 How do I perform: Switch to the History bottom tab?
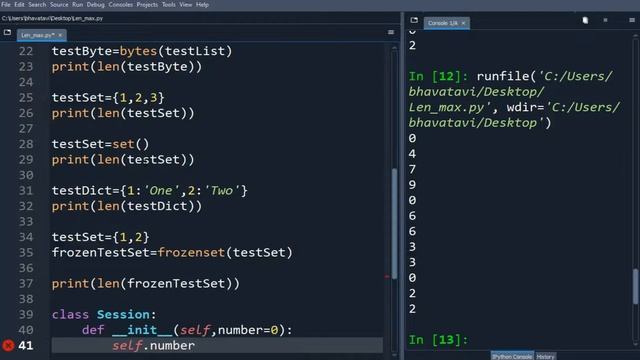pyautogui.click(x=545, y=356)
